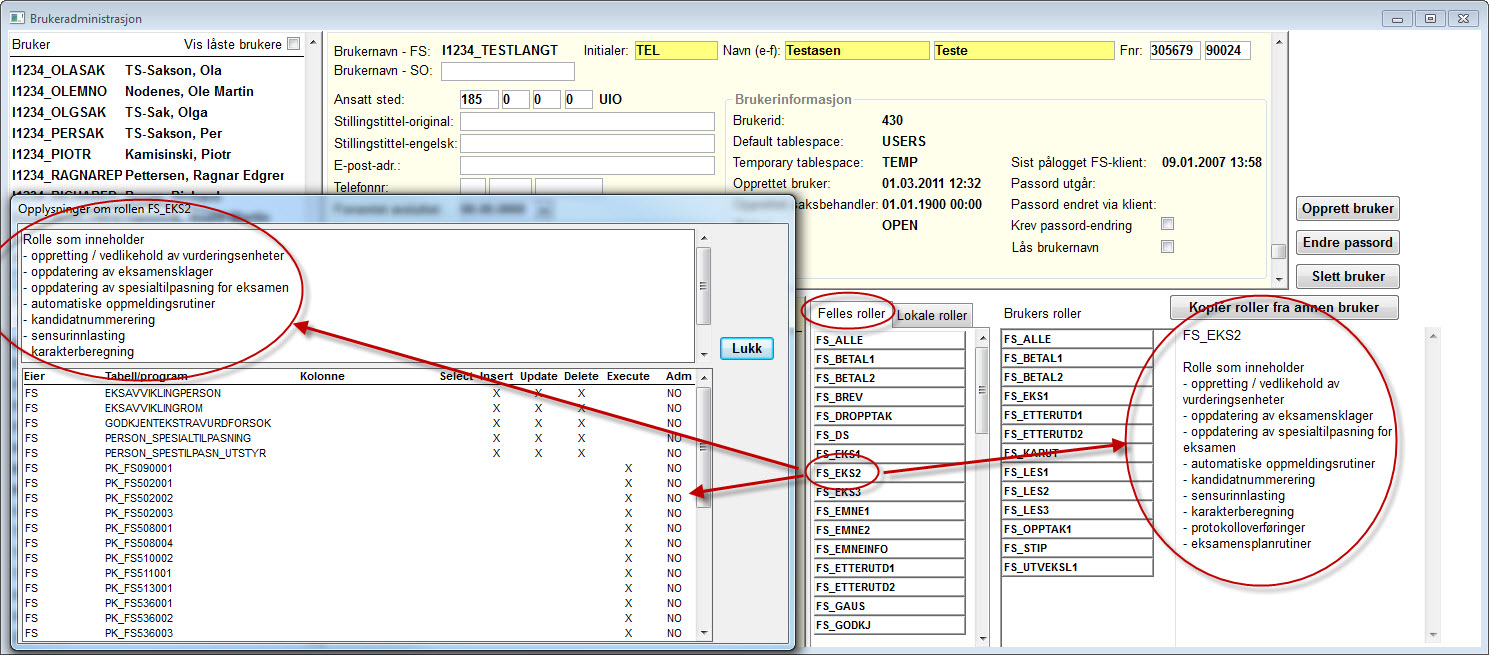Viewport: 1489px width, 655px height.
Task: Click the surname field showing Testasen
Action: pyautogui.click(x=855, y=50)
